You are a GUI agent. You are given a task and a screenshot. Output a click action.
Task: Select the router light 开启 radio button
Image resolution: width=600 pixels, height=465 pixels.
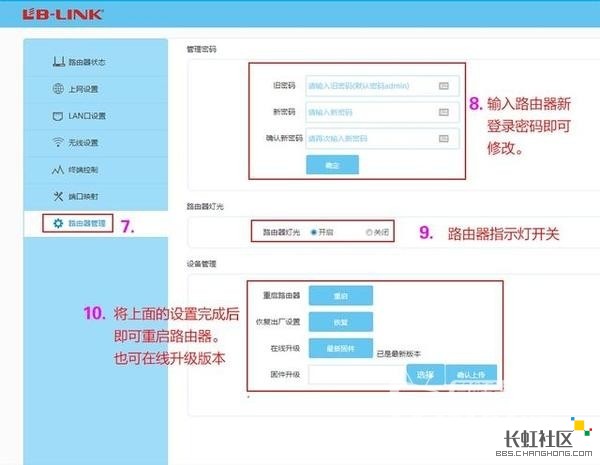click(x=314, y=232)
